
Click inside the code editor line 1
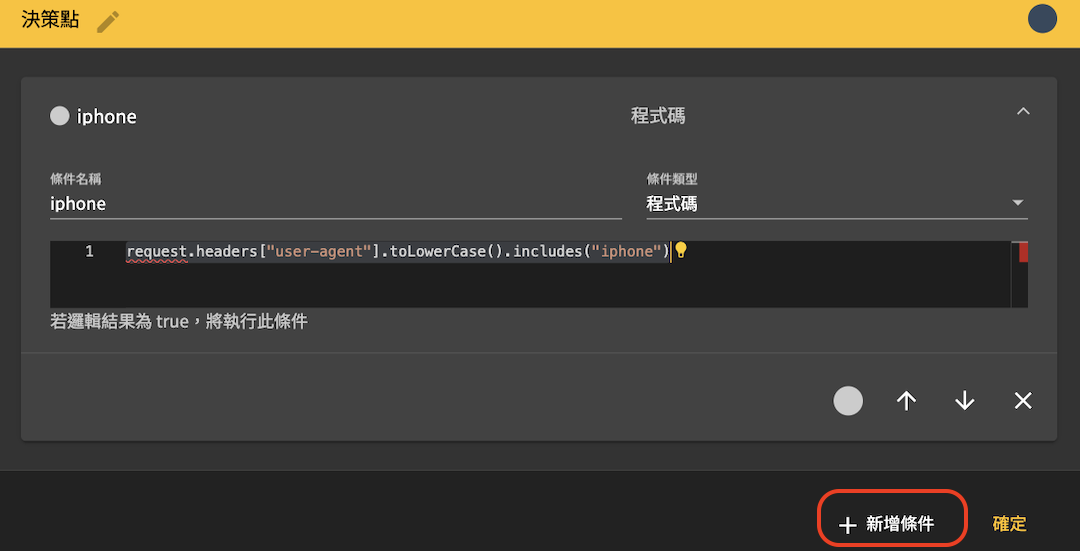click(x=397, y=251)
